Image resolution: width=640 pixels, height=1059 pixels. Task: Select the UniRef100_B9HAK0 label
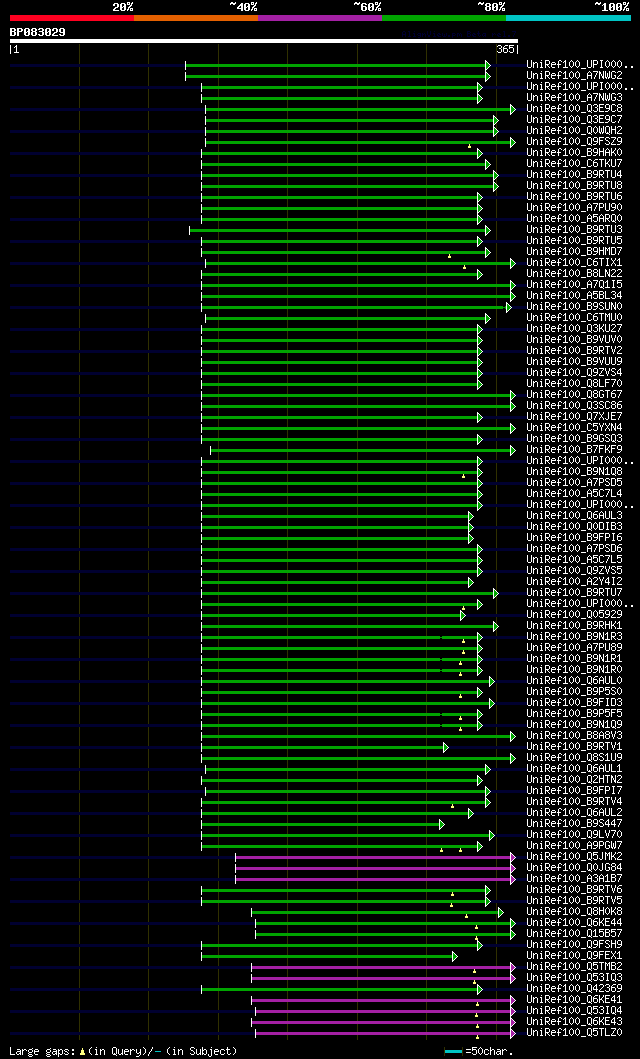575,153
